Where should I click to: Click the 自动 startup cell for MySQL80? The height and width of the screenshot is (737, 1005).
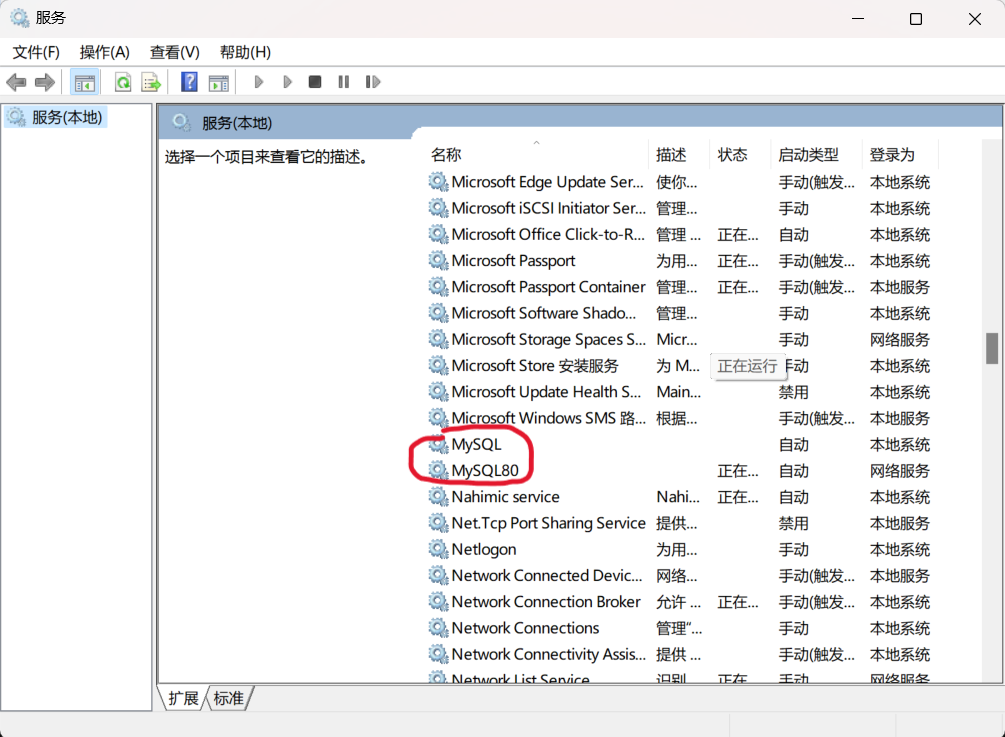point(793,471)
